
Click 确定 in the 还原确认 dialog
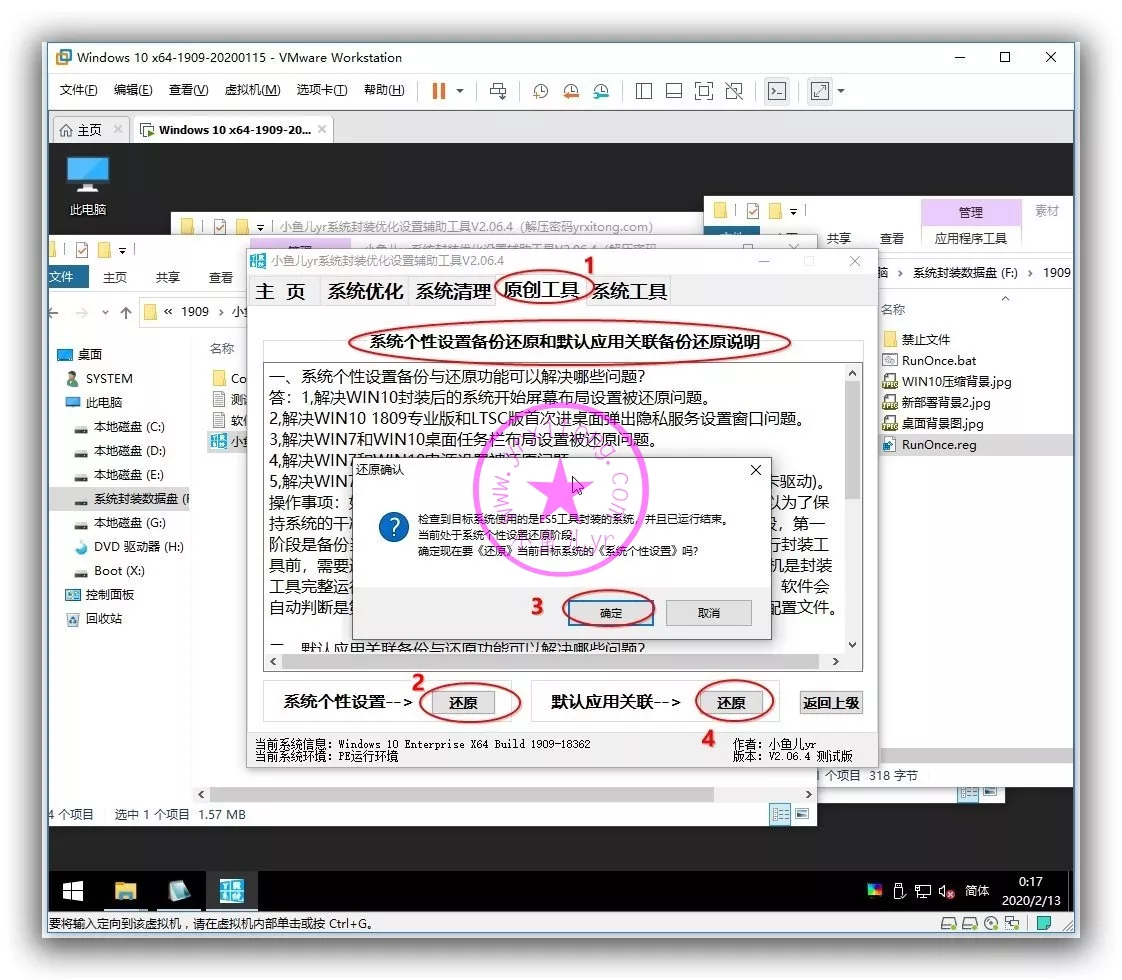(x=610, y=613)
